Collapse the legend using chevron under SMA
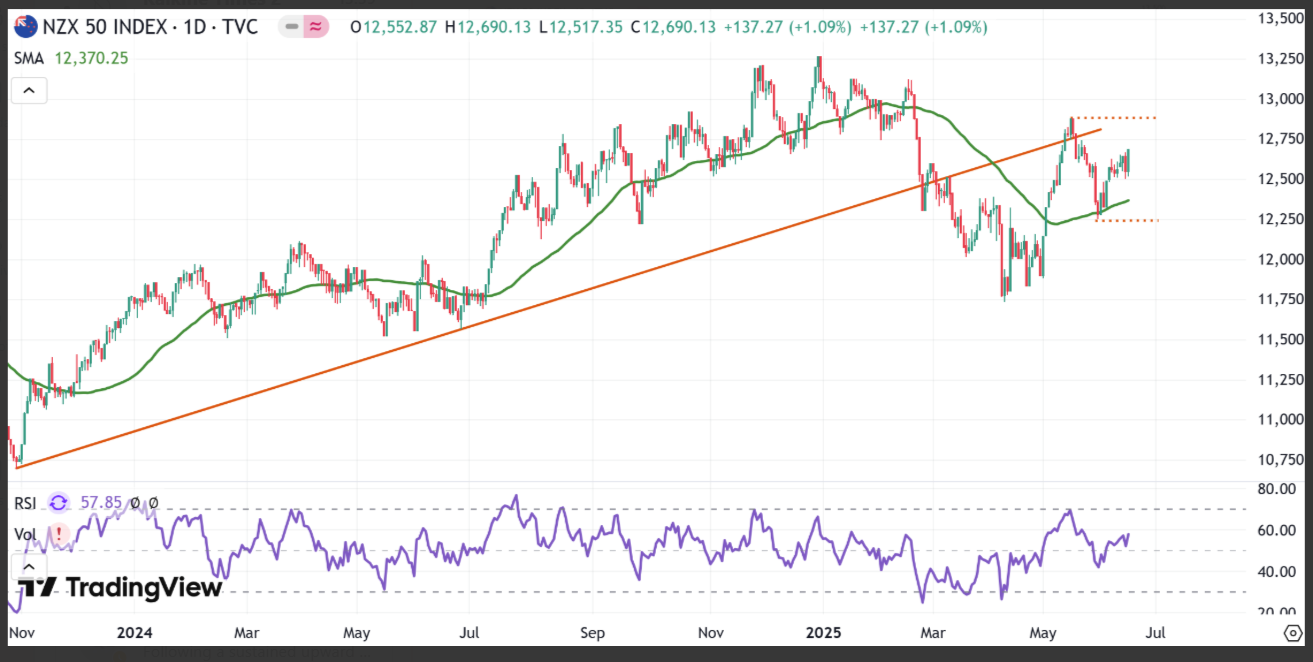1313x662 pixels. 28,91
